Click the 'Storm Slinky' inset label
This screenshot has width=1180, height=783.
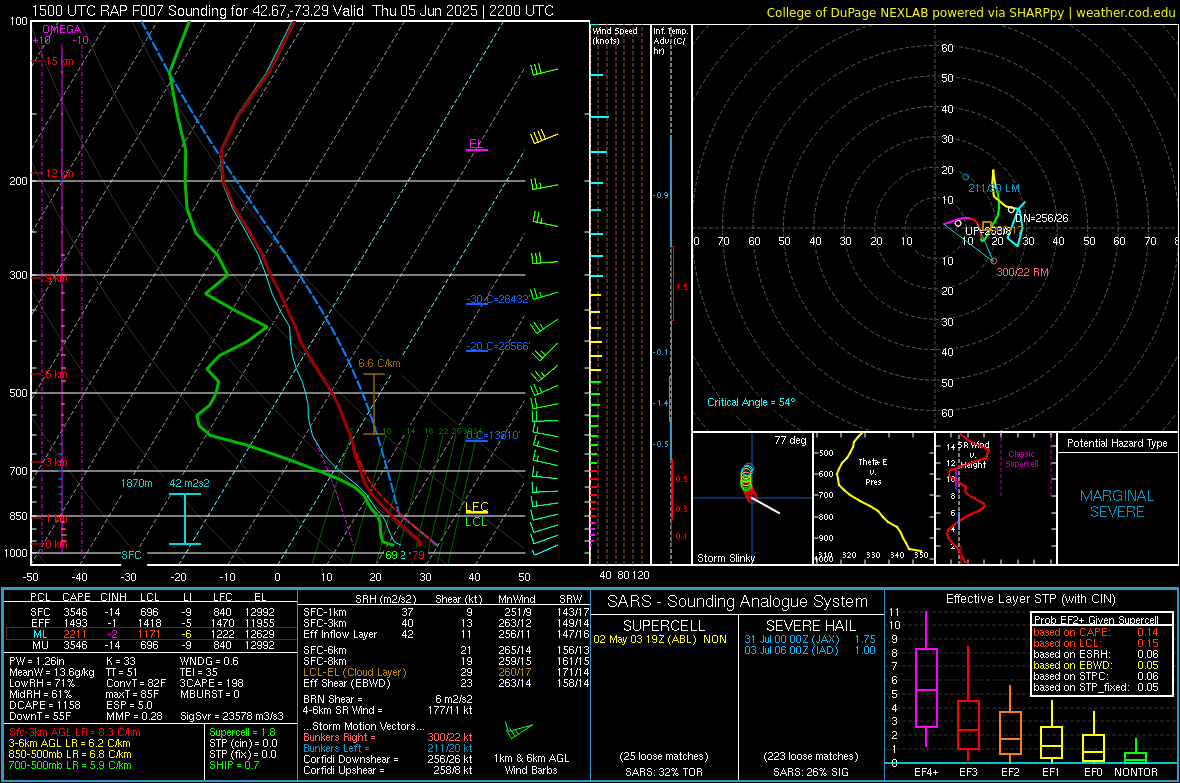(726, 558)
